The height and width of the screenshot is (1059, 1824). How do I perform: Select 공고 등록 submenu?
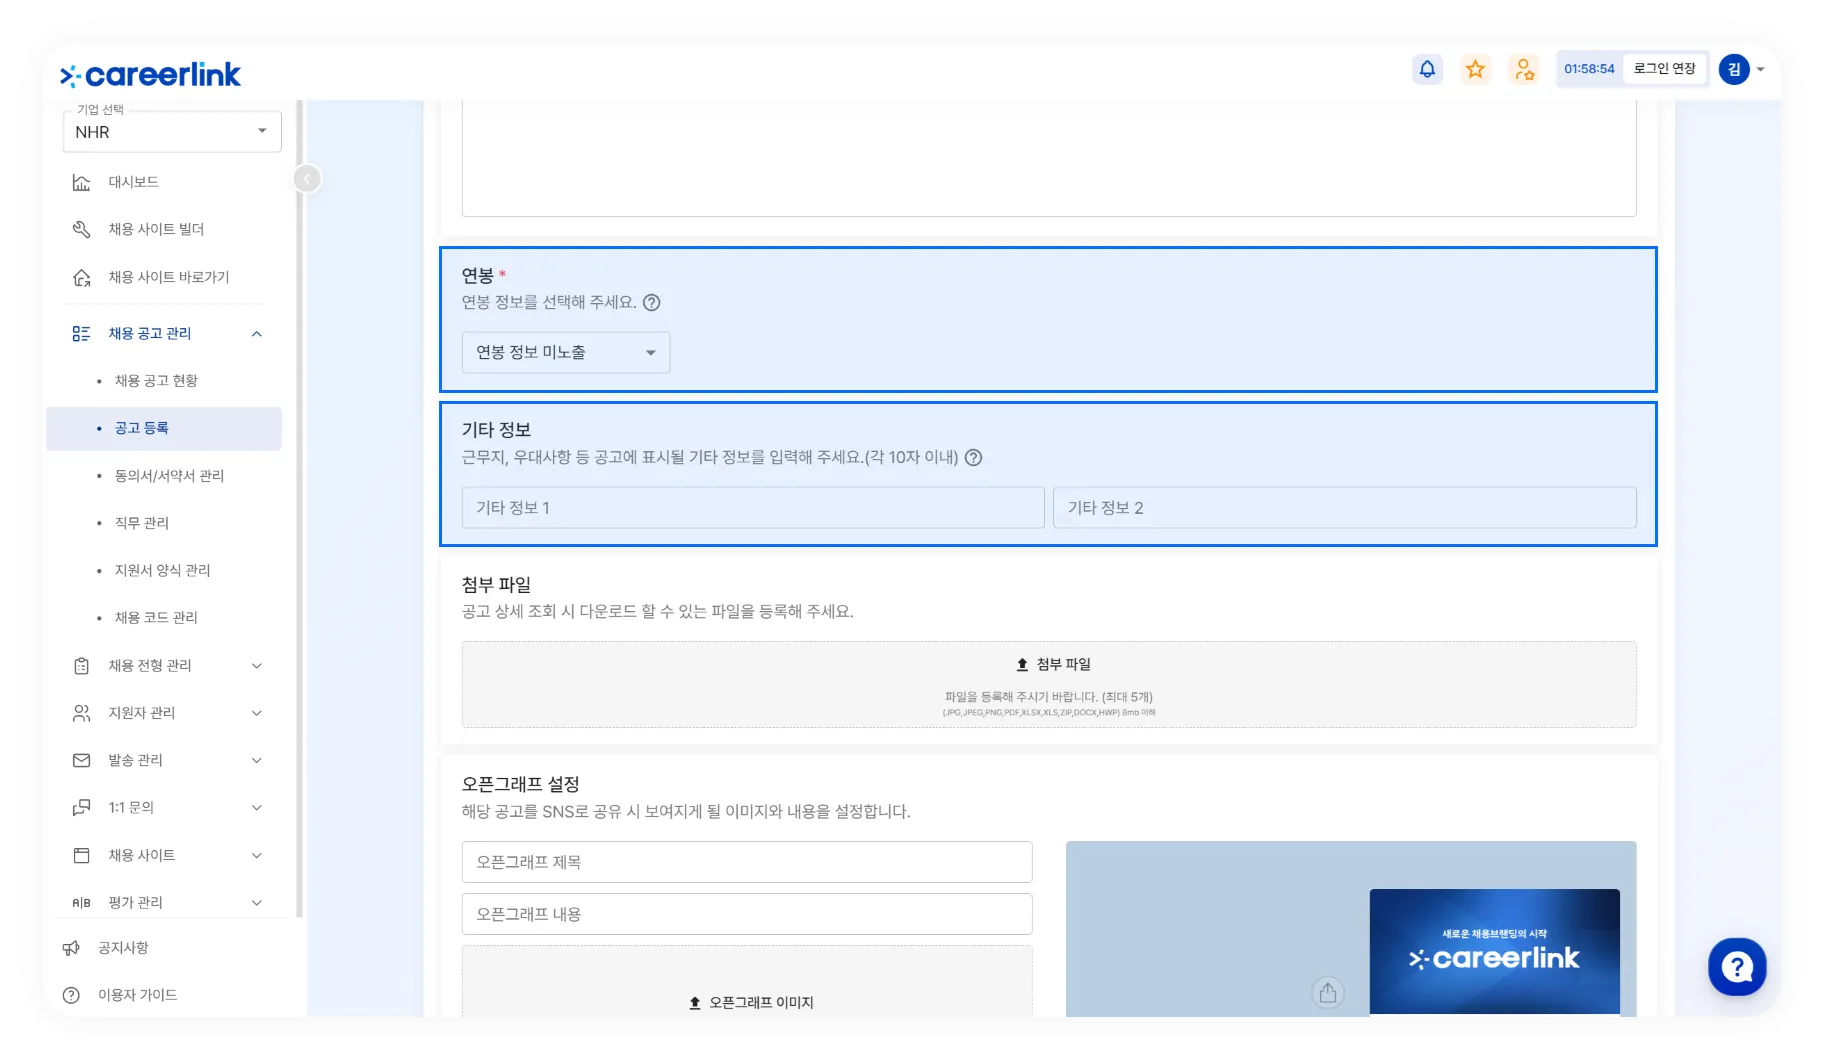[164, 428]
